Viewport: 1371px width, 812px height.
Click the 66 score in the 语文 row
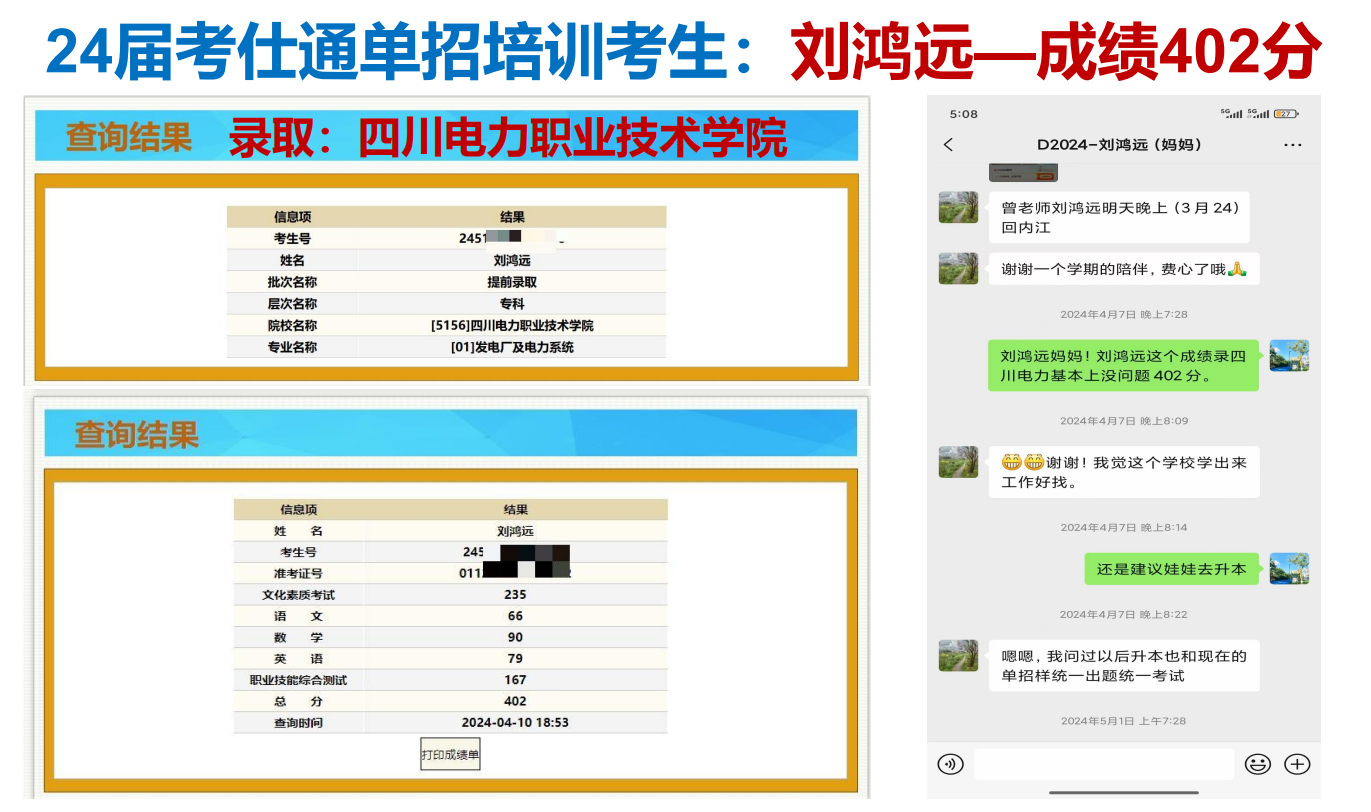515,616
